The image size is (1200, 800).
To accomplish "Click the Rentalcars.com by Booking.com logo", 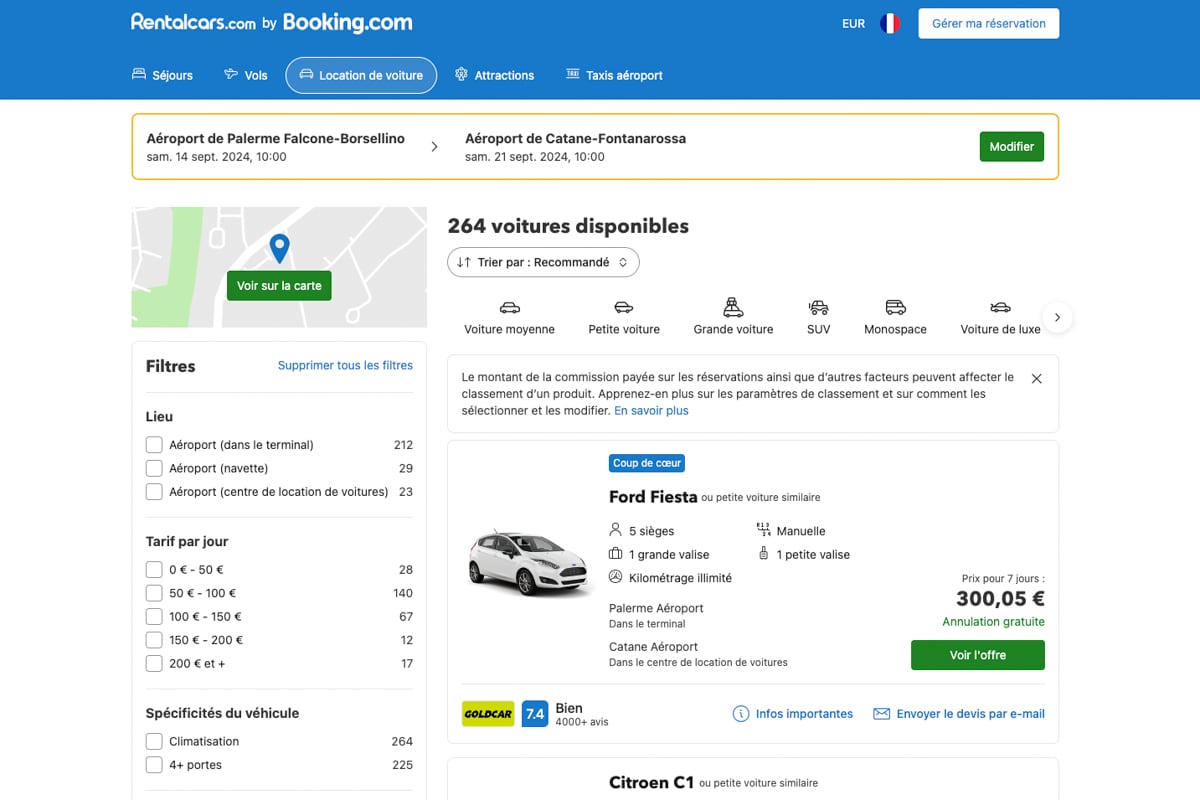I will click(271, 23).
